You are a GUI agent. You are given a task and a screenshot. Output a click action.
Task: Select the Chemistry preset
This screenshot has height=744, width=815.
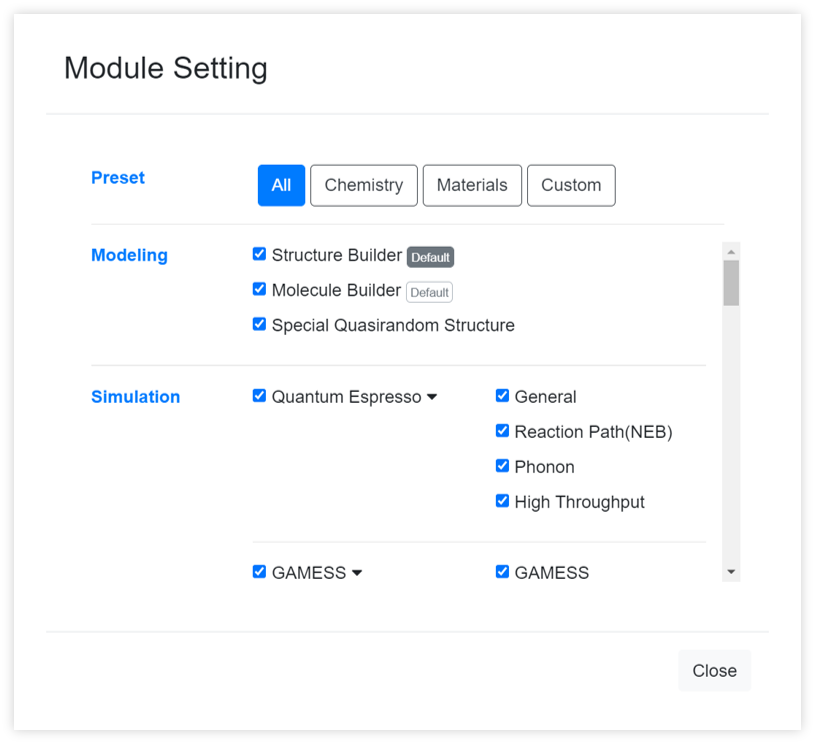[x=363, y=185]
